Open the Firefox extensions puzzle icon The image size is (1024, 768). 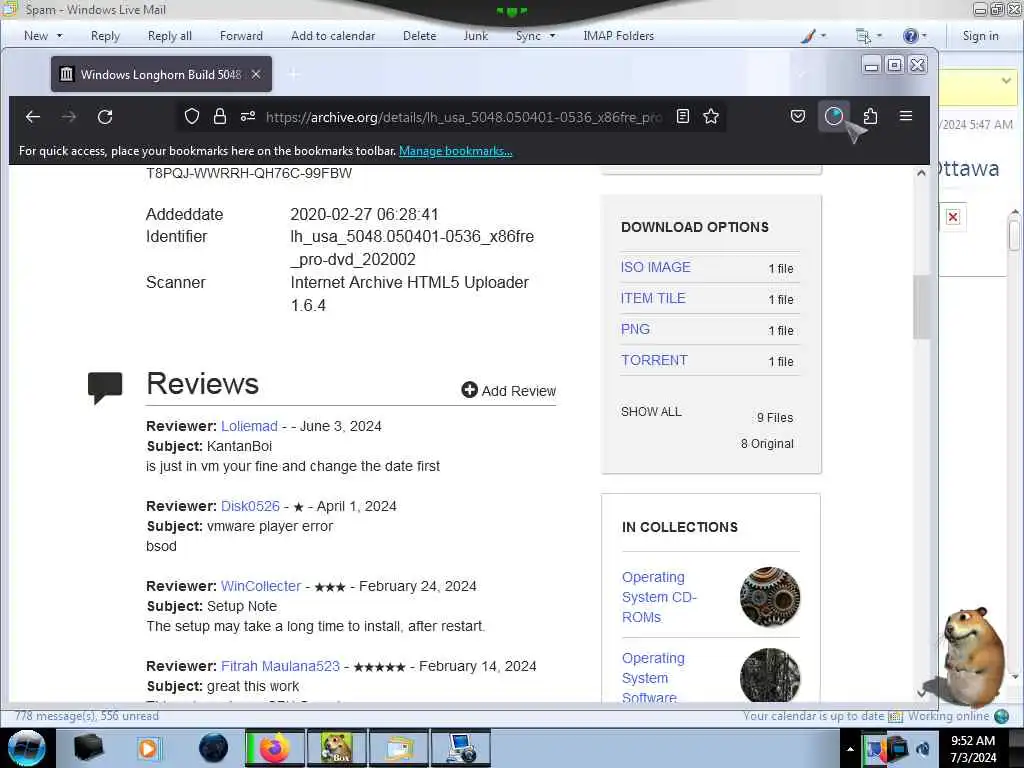click(870, 116)
